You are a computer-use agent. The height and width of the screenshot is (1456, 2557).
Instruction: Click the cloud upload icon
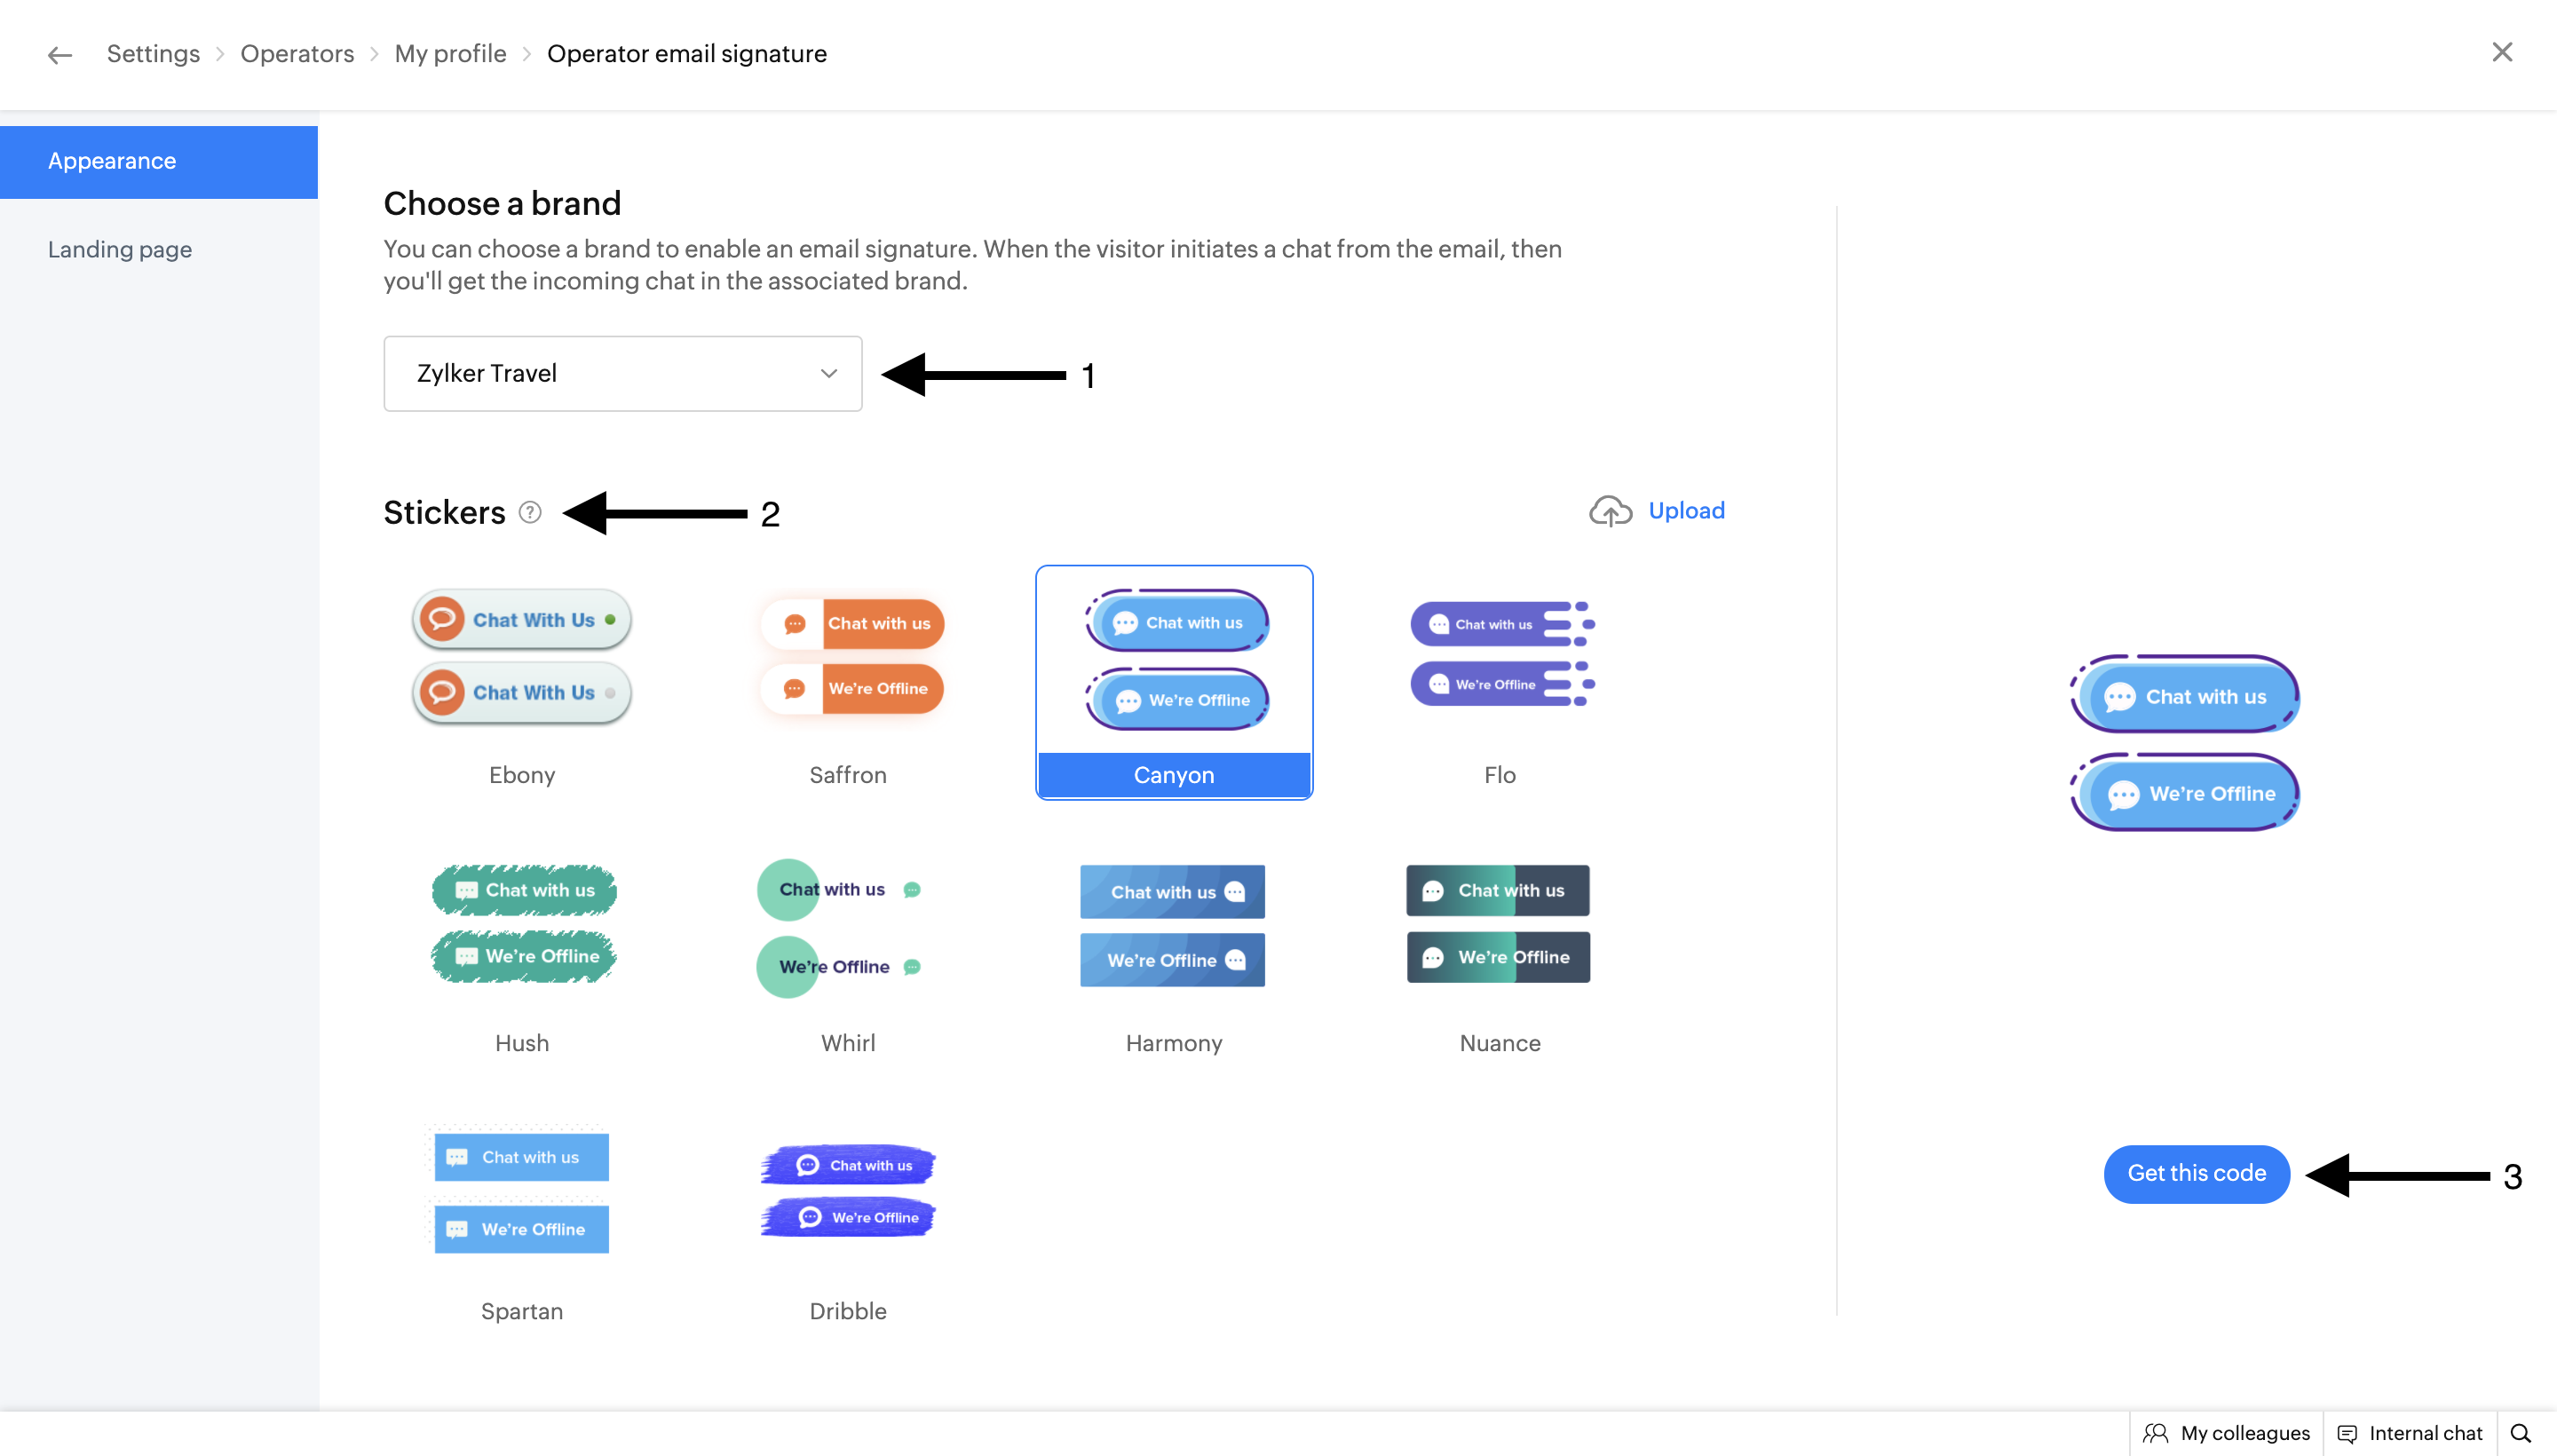pos(1610,511)
